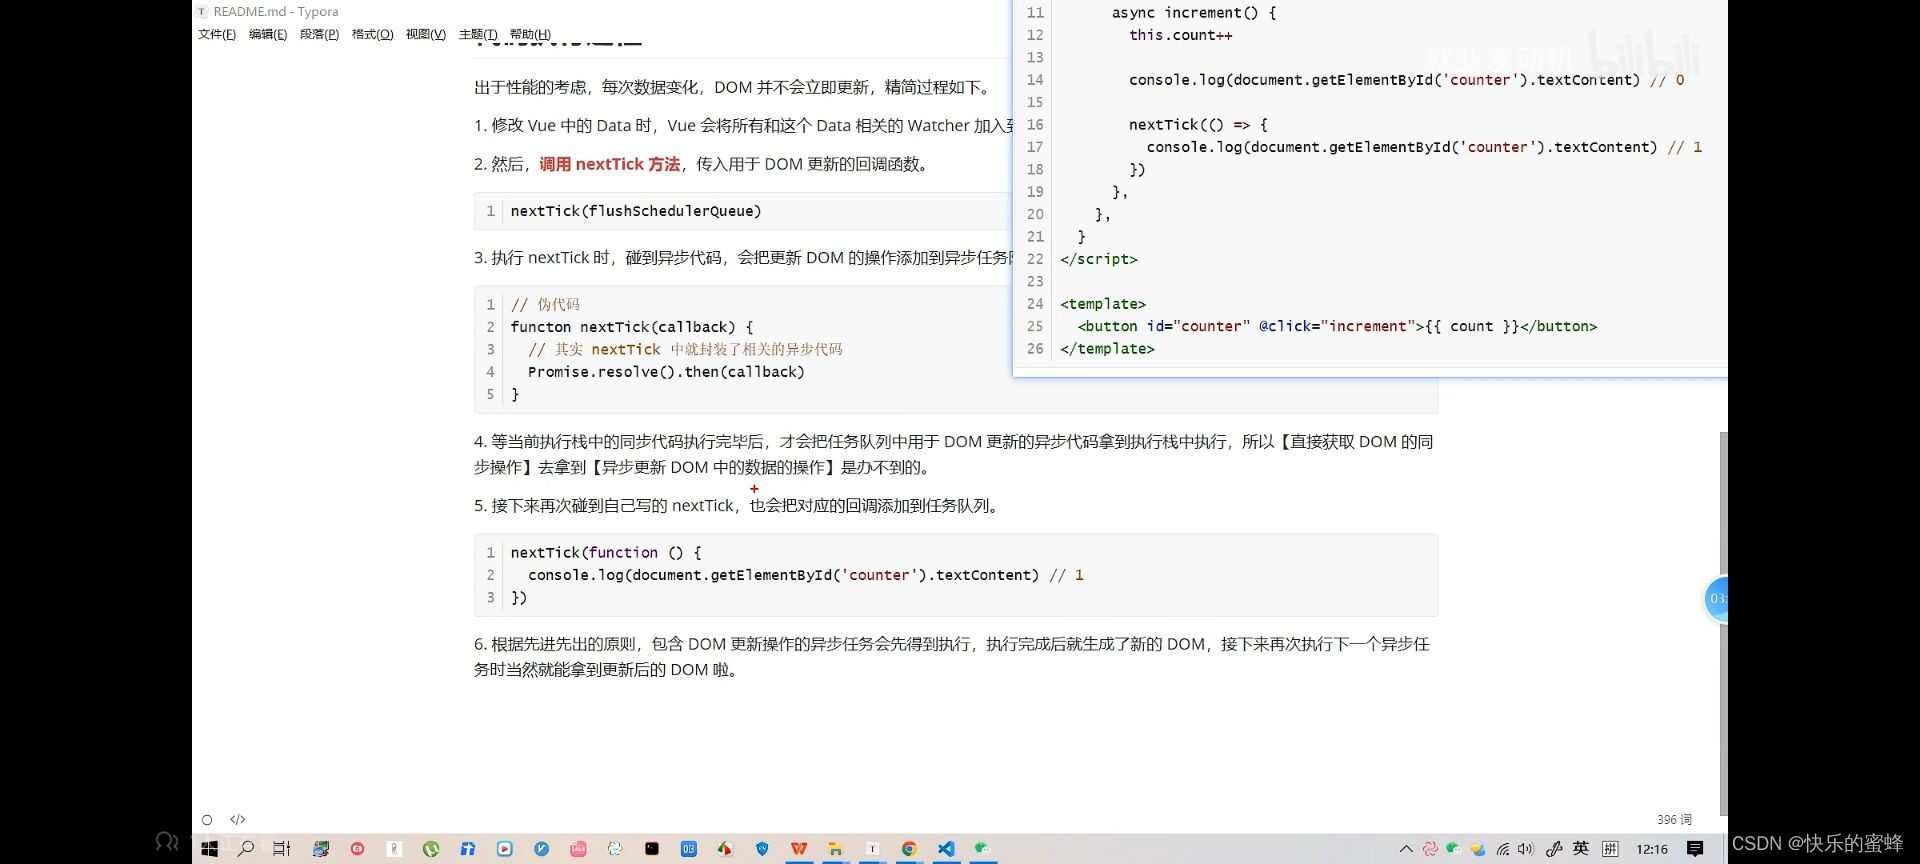1920x864 pixels.
Task: Open File Explorer from the taskbar
Action: point(835,849)
